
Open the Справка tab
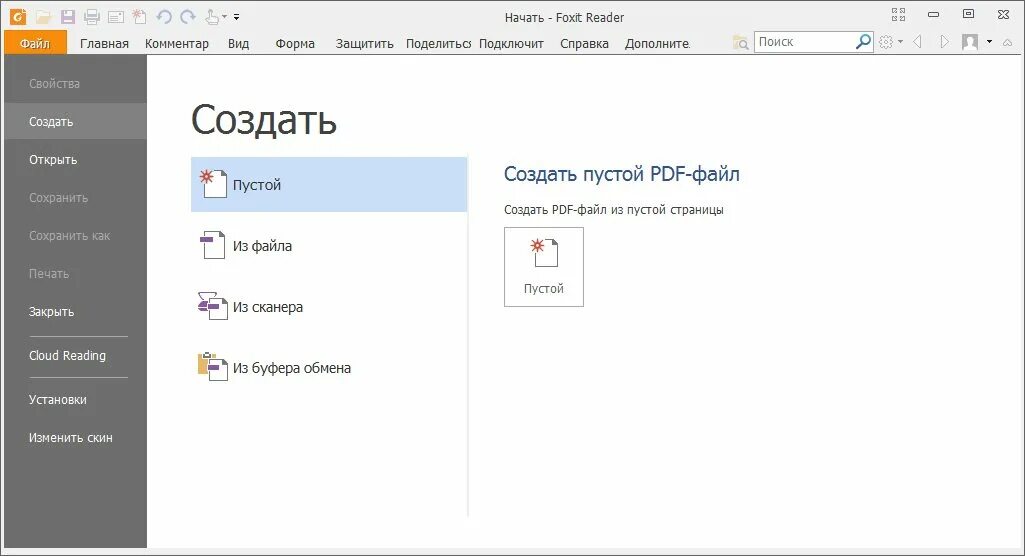coord(584,44)
